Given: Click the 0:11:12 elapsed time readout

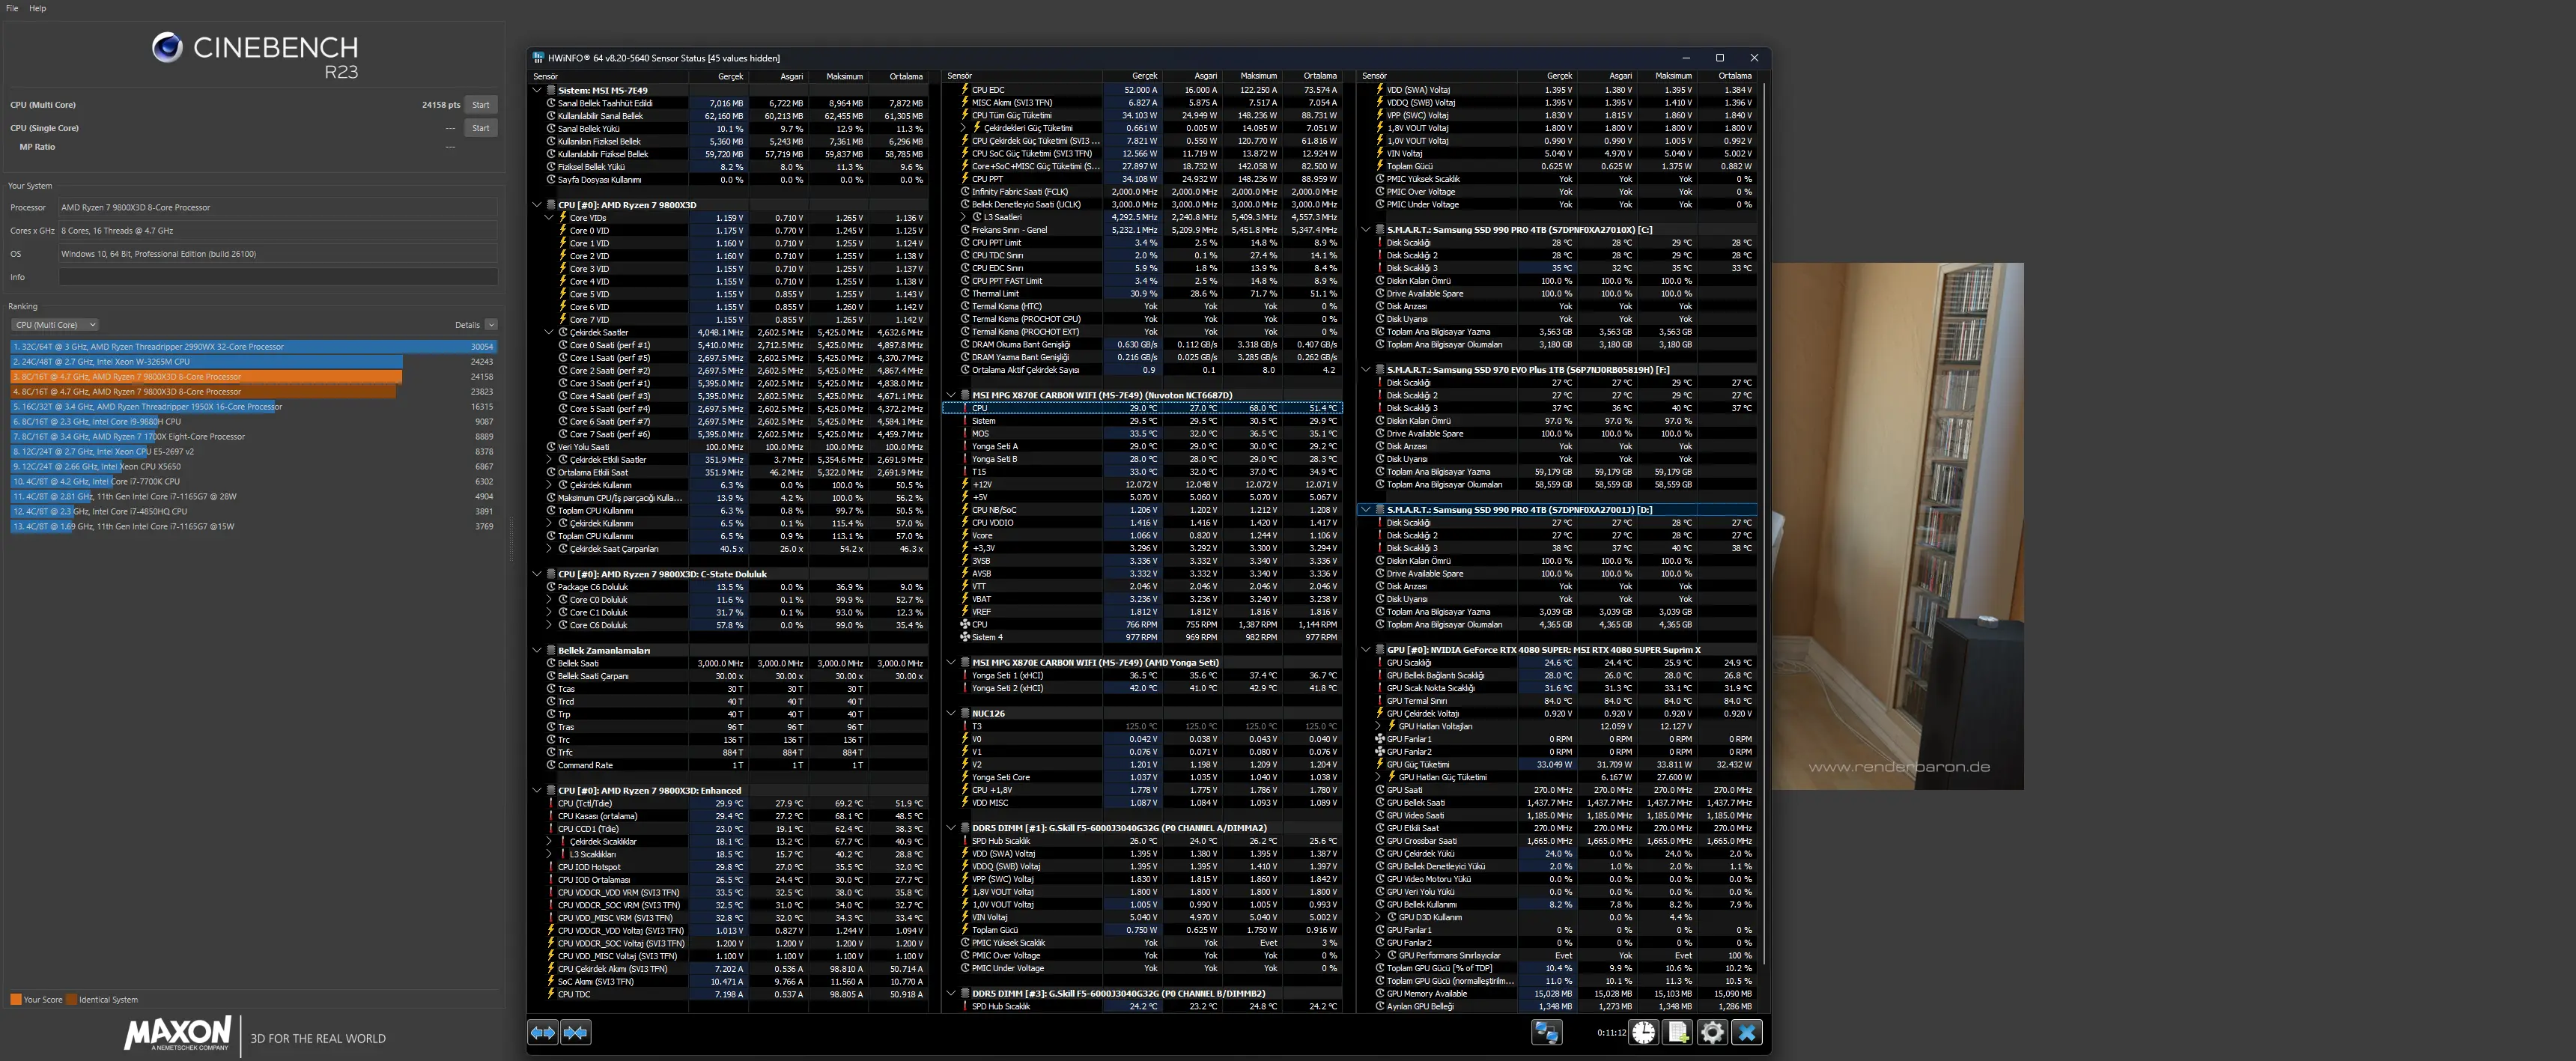Looking at the screenshot, I should coord(1611,1033).
